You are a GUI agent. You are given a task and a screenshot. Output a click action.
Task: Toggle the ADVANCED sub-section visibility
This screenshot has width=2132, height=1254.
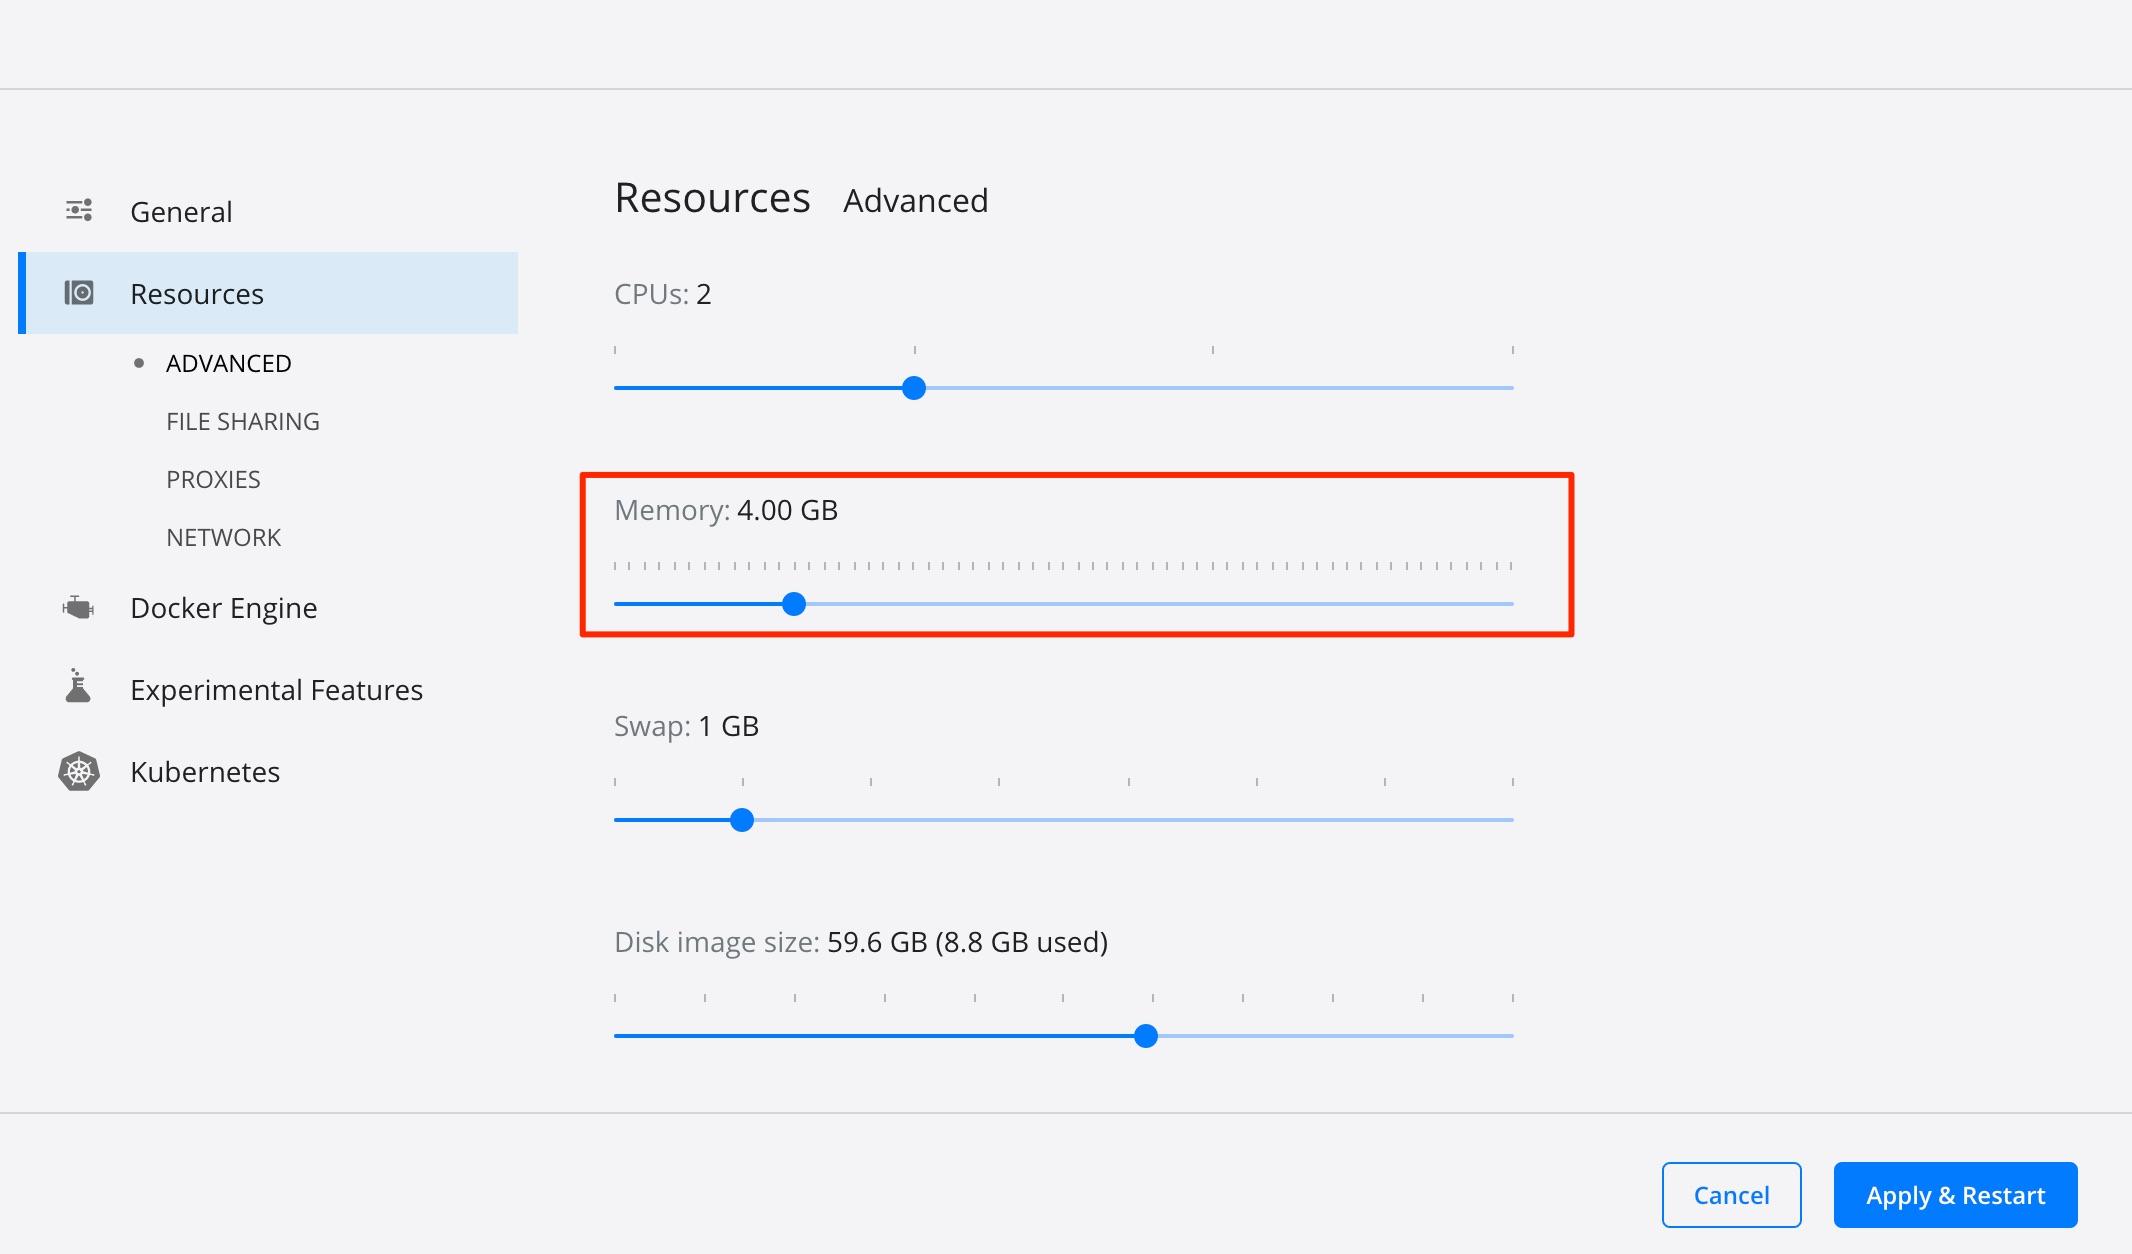(228, 361)
